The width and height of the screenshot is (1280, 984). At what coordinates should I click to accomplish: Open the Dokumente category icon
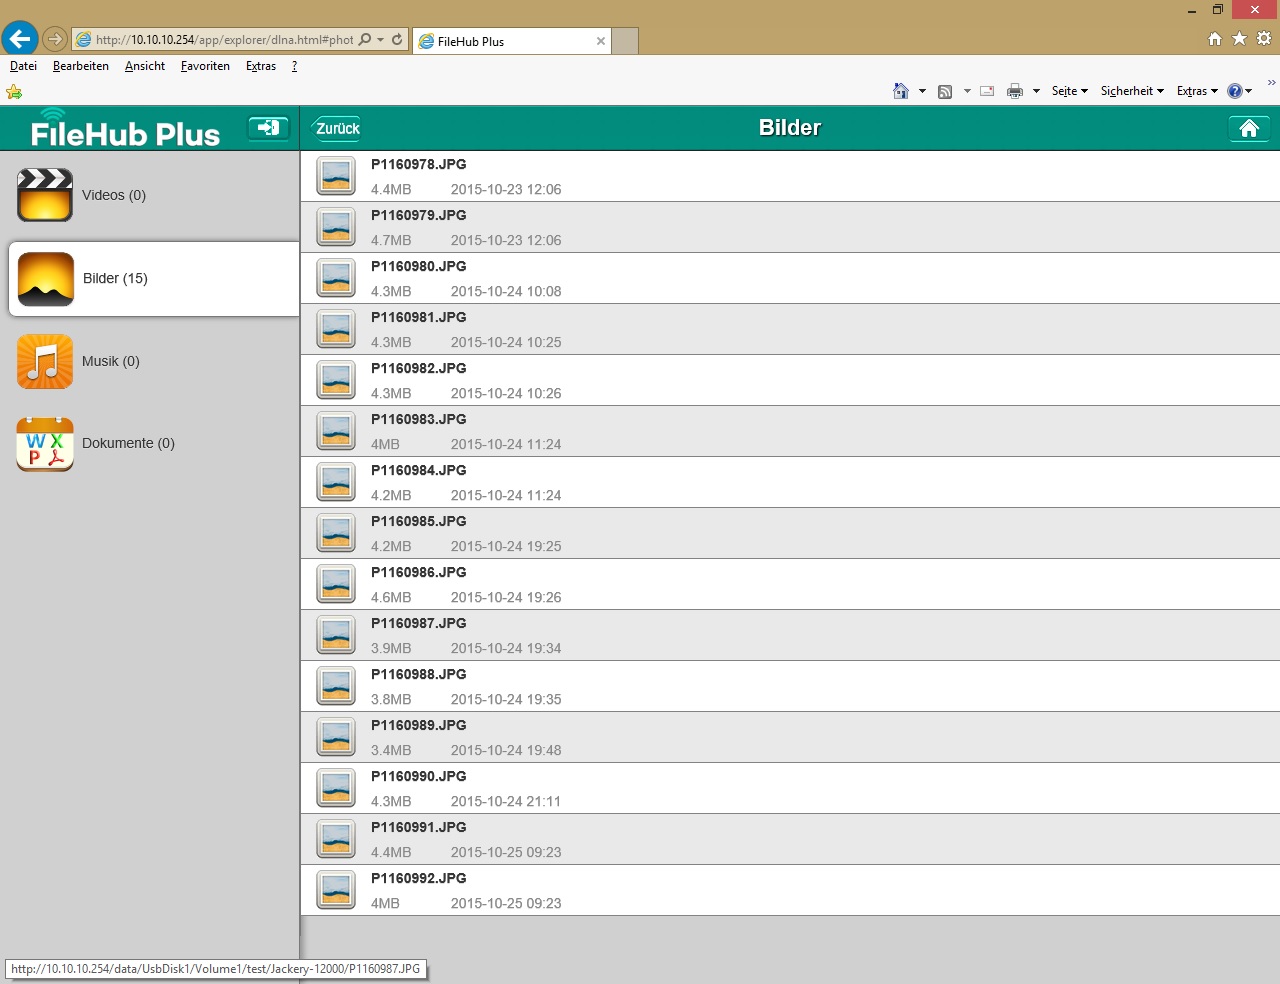pos(45,443)
